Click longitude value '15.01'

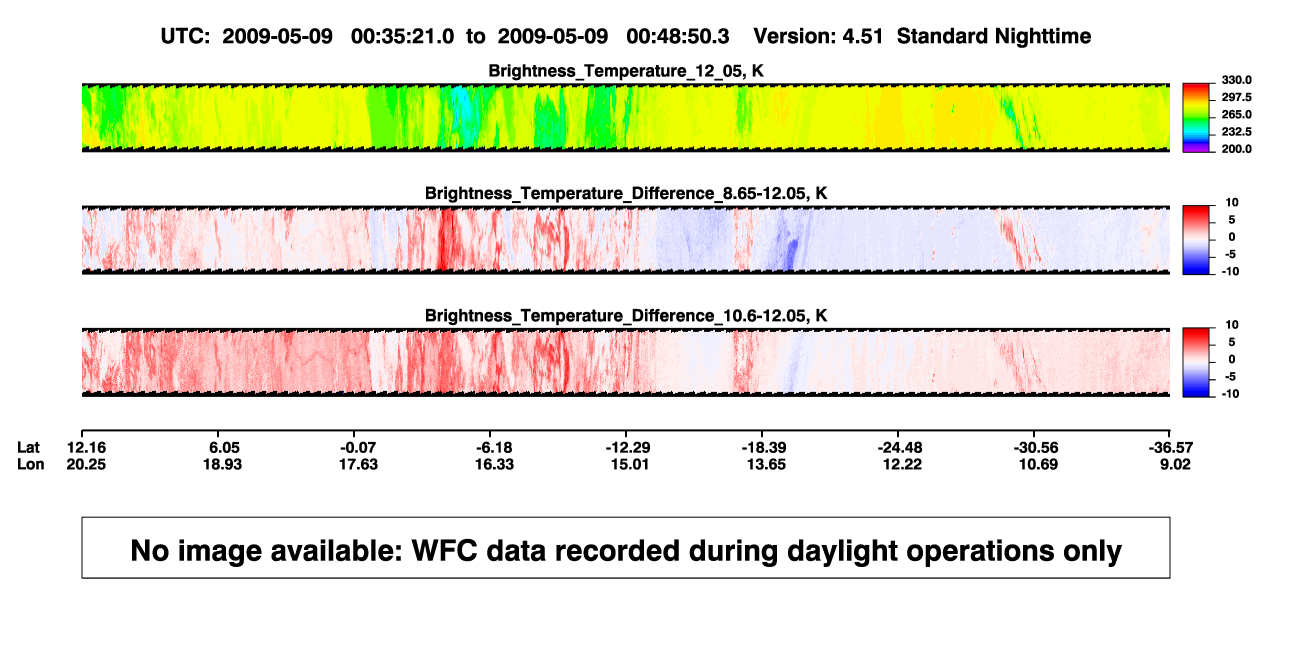pos(632,464)
